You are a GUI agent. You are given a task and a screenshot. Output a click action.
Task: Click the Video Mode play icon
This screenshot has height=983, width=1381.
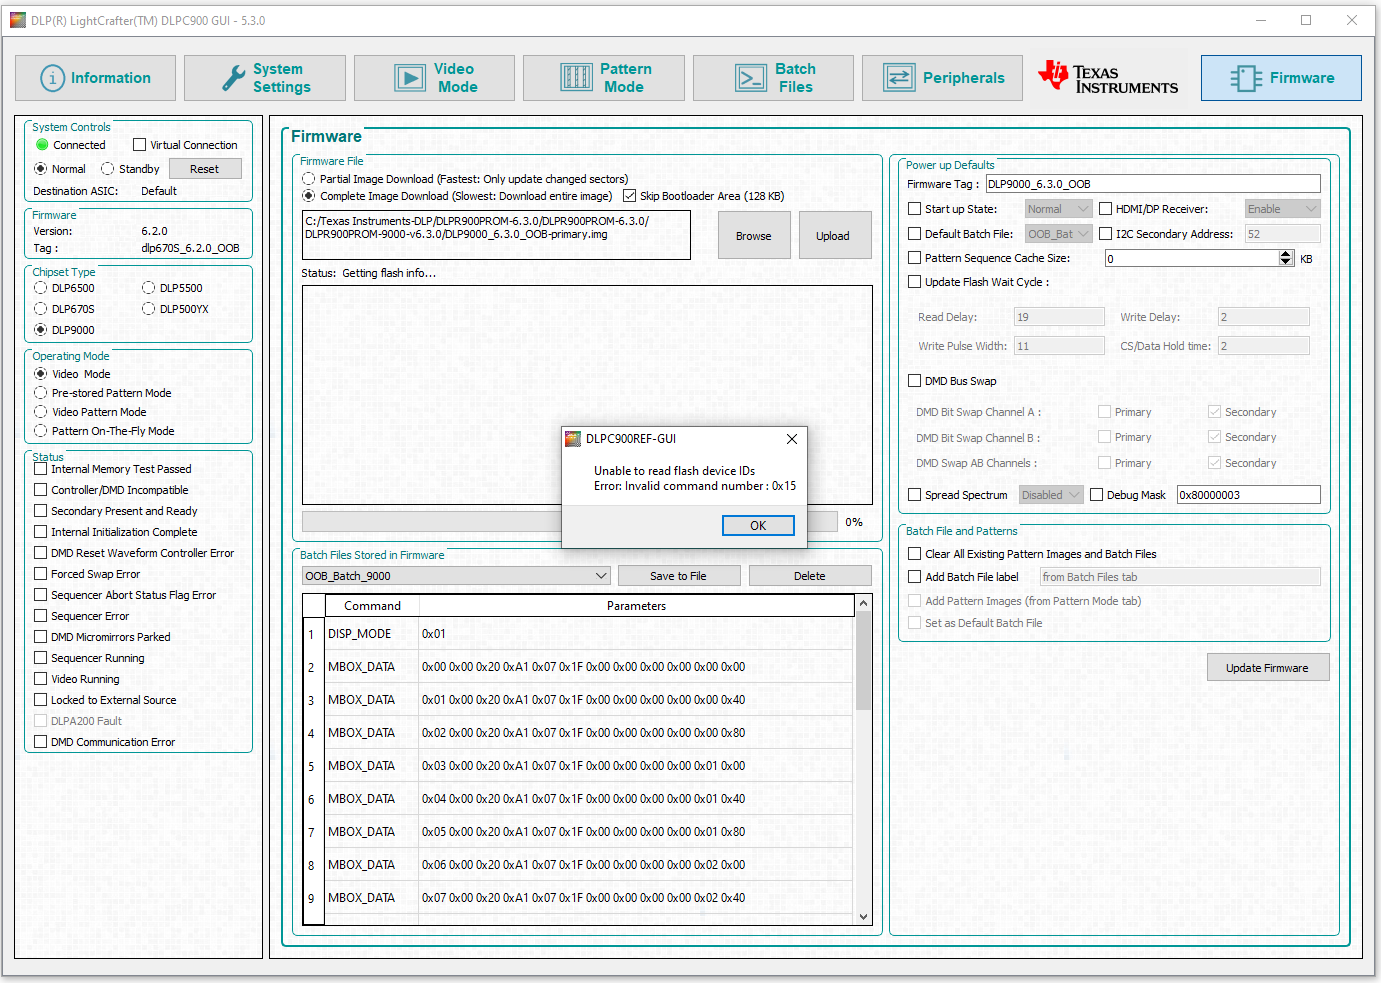(410, 78)
